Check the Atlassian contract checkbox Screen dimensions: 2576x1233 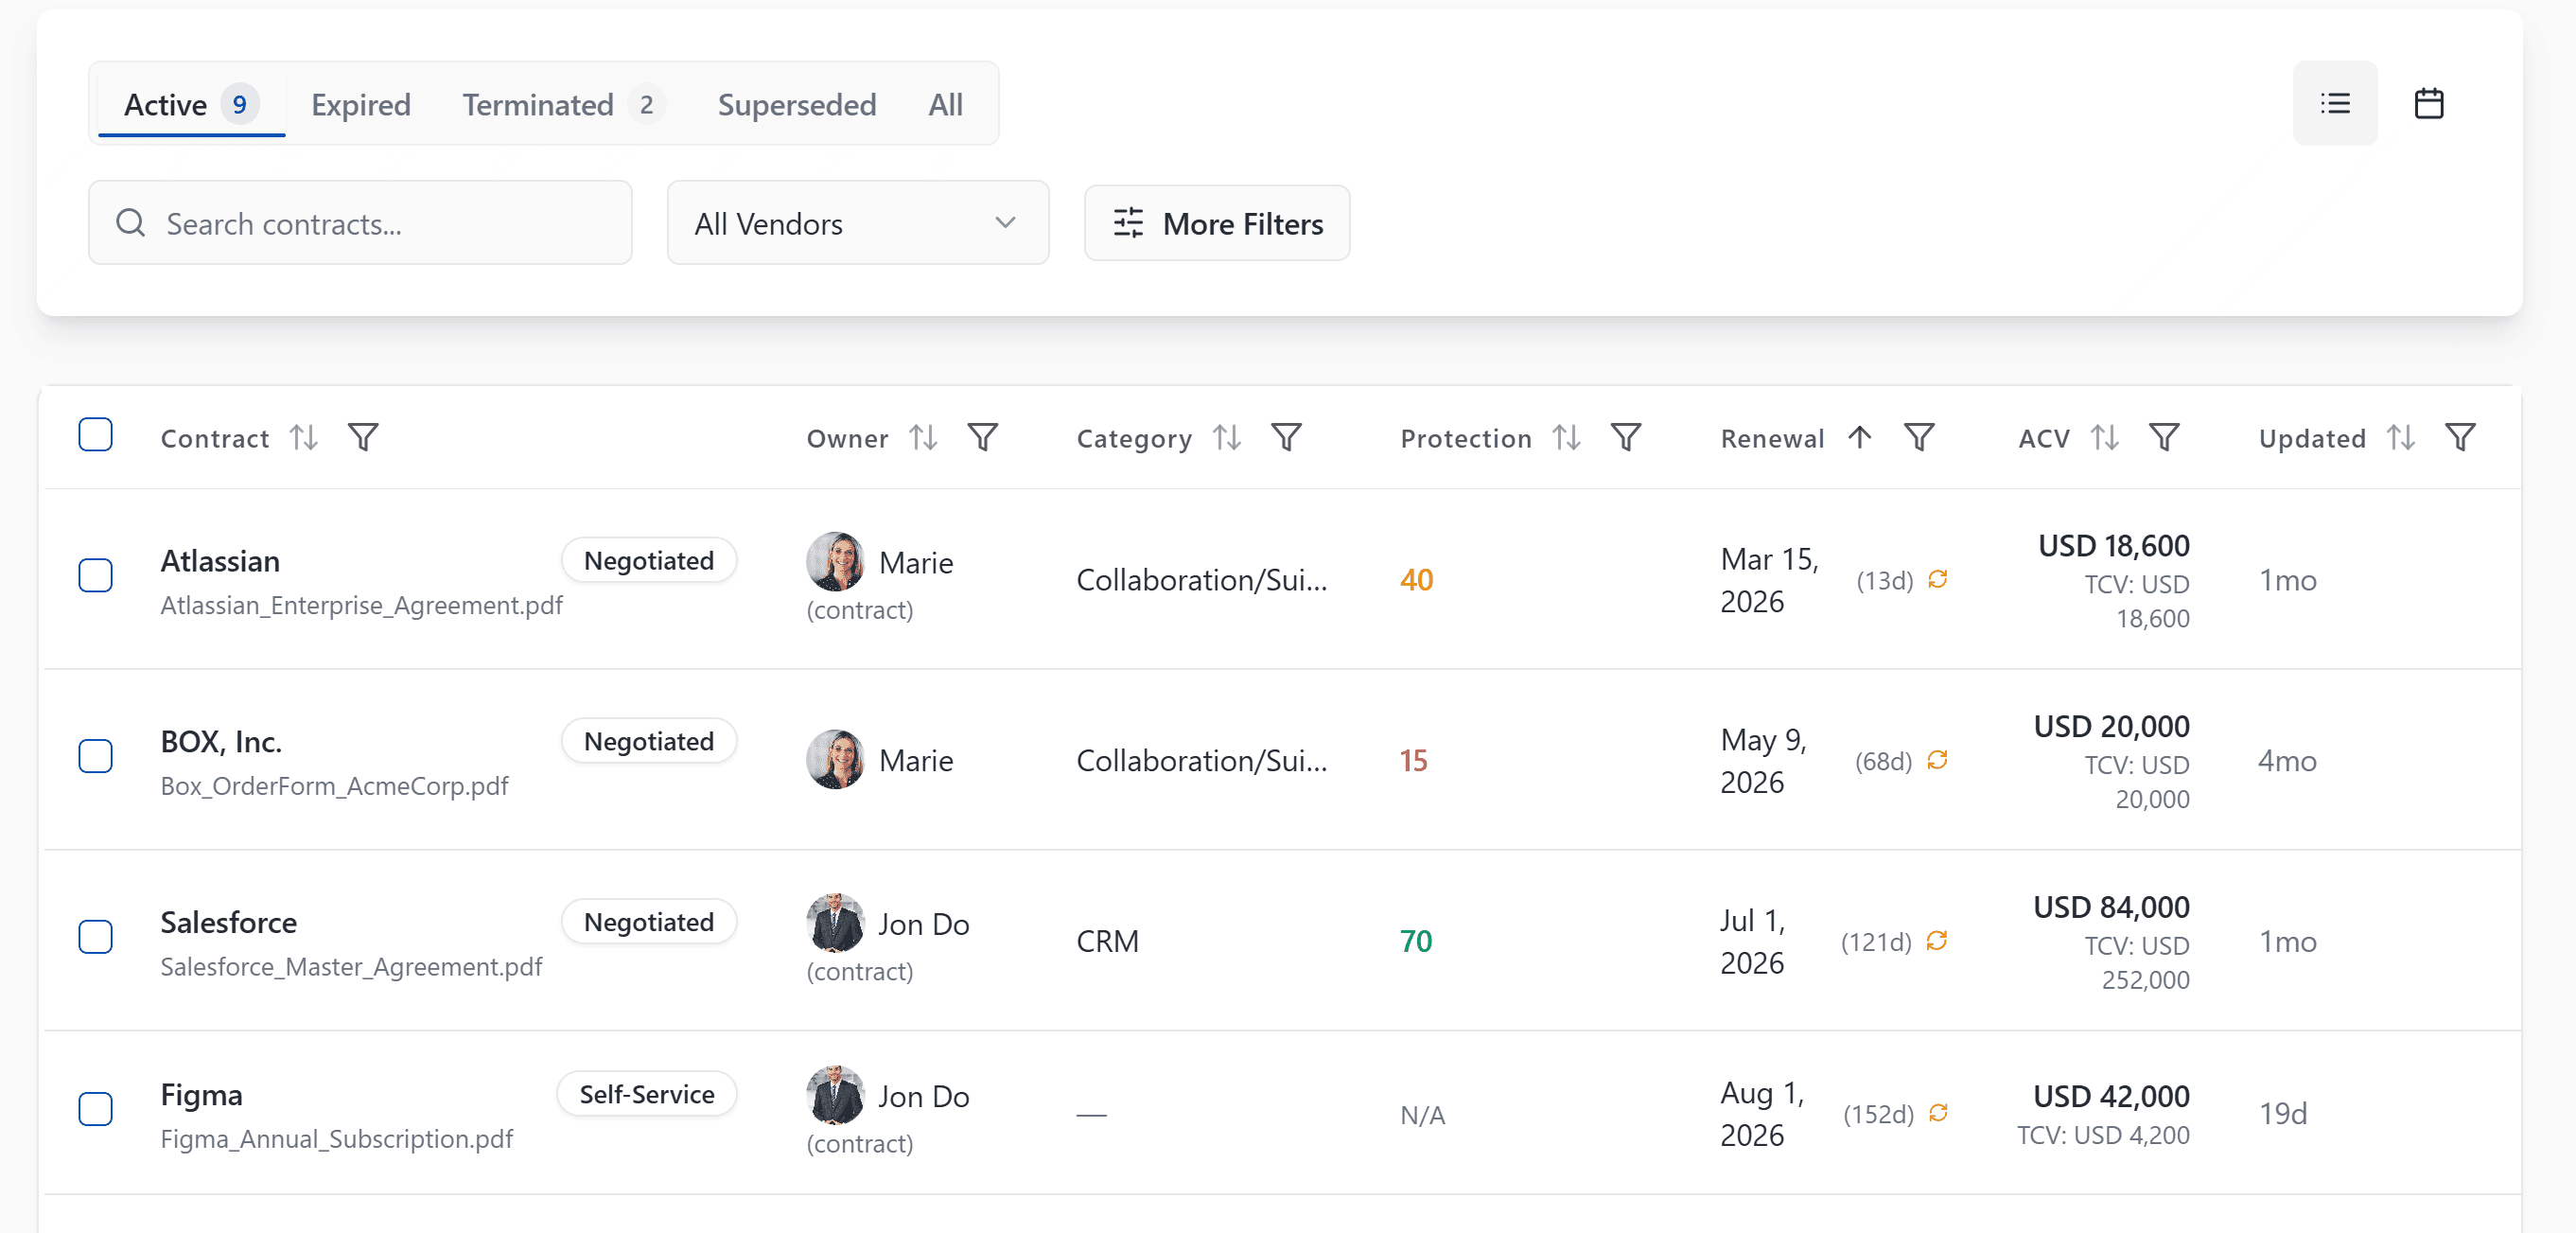tap(96, 575)
